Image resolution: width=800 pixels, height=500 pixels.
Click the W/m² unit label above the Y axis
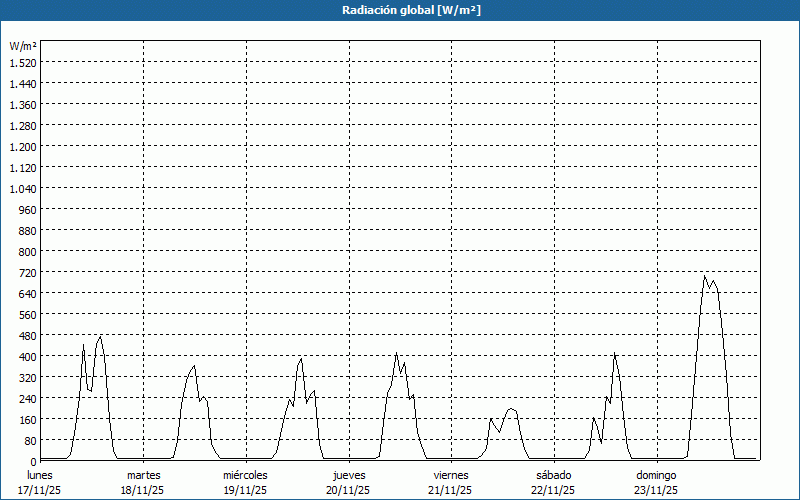pos(23,46)
